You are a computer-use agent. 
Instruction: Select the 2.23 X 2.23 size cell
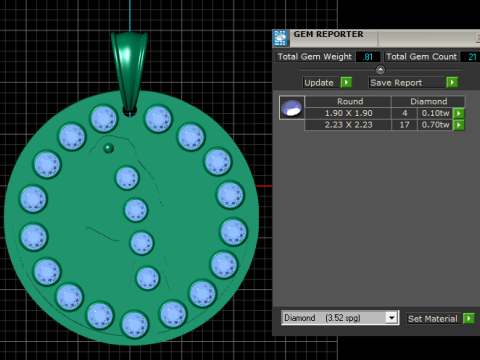click(x=348, y=125)
